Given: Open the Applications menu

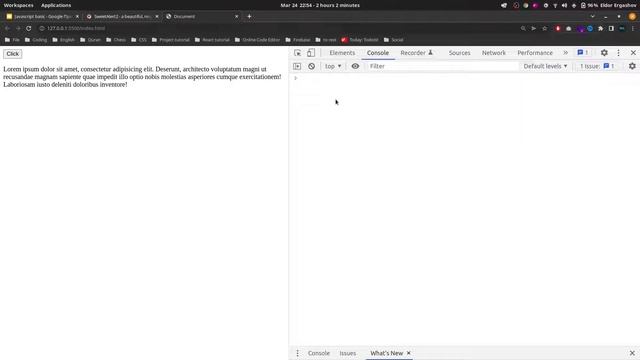Looking at the screenshot, I should 56,5.
